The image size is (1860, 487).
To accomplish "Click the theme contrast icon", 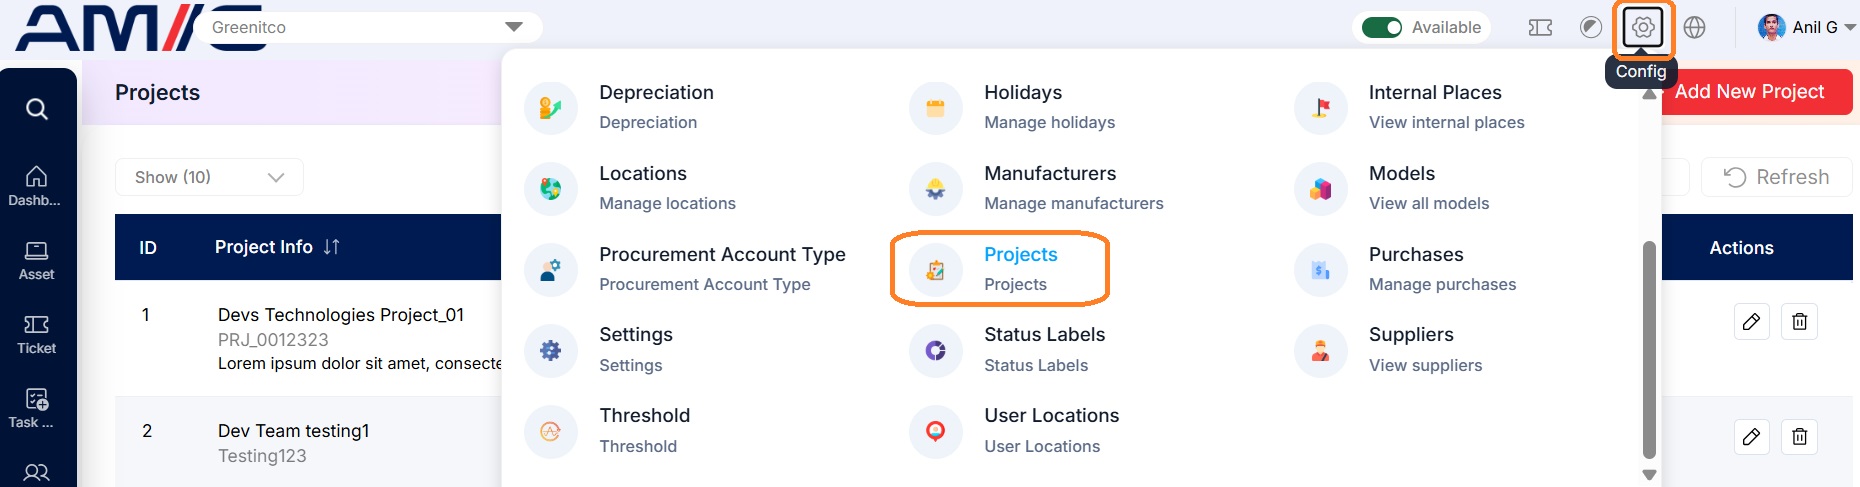I will click(1591, 27).
